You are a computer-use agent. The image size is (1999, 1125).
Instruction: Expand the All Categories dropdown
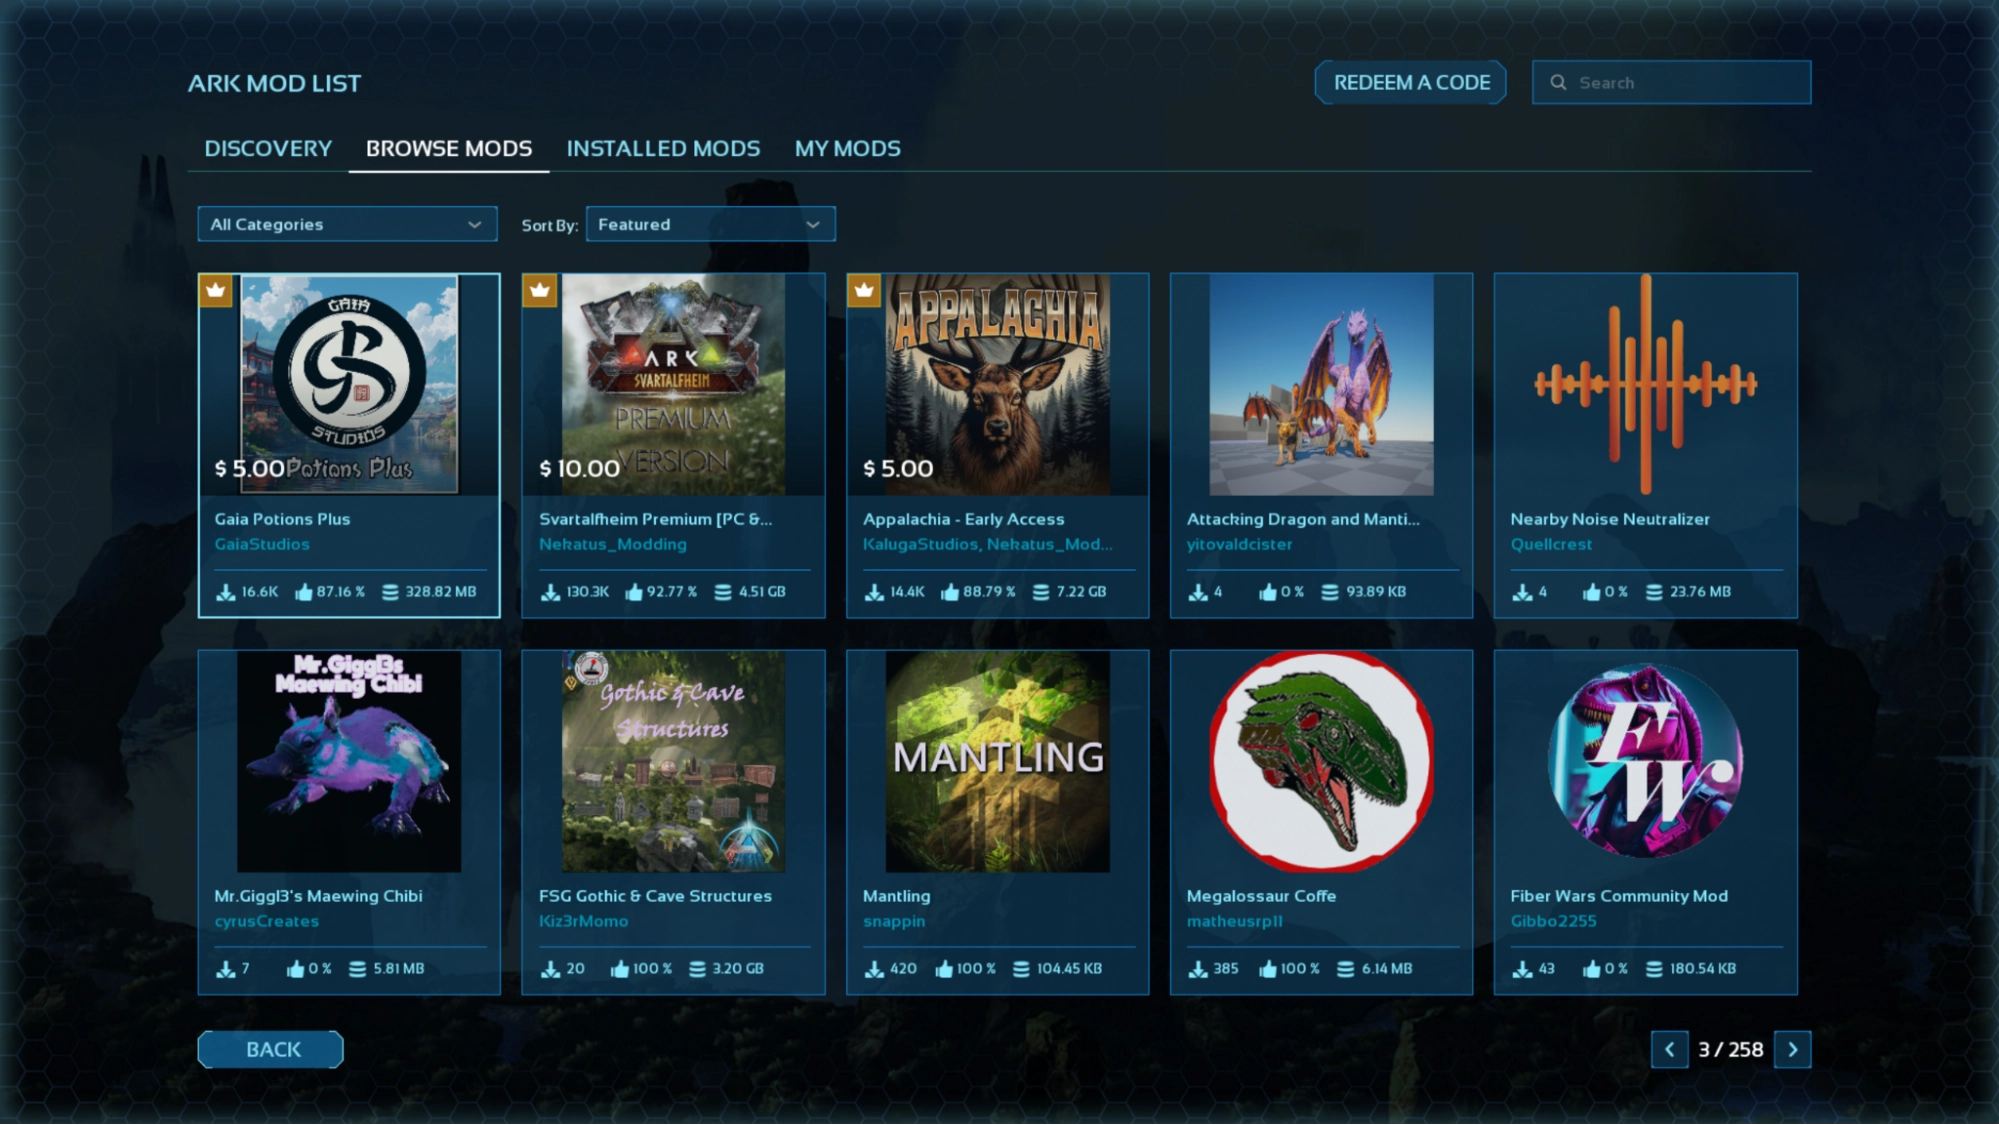point(346,224)
